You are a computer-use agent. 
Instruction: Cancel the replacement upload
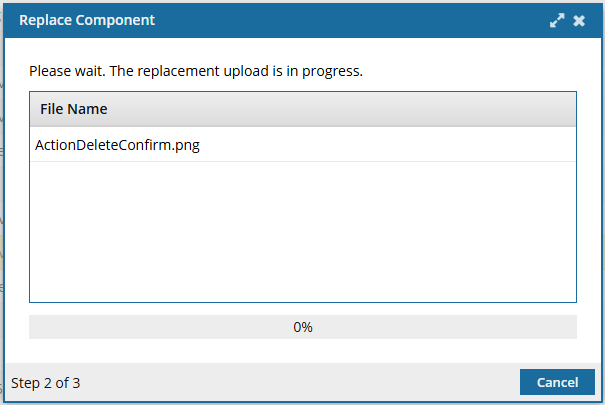(557, 382)
